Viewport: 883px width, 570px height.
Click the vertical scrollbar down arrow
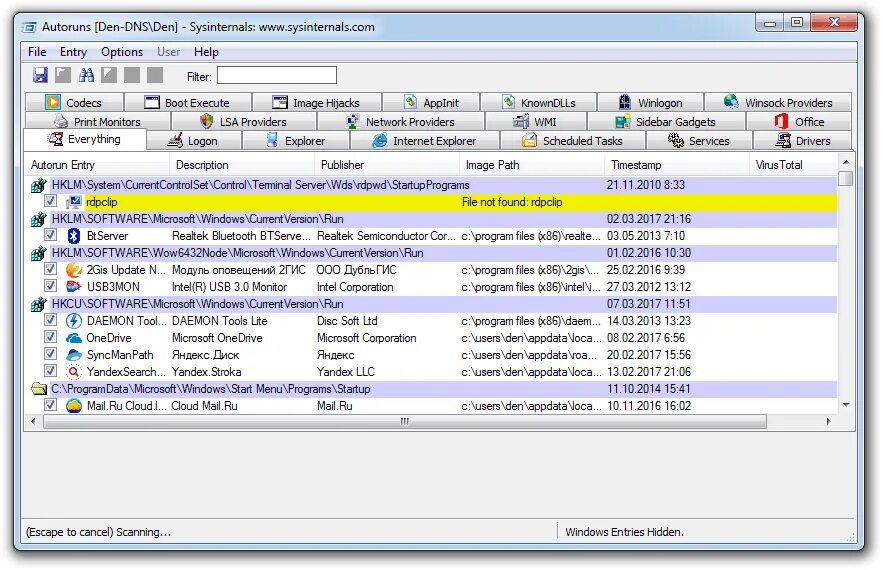[x=846, y=405]
